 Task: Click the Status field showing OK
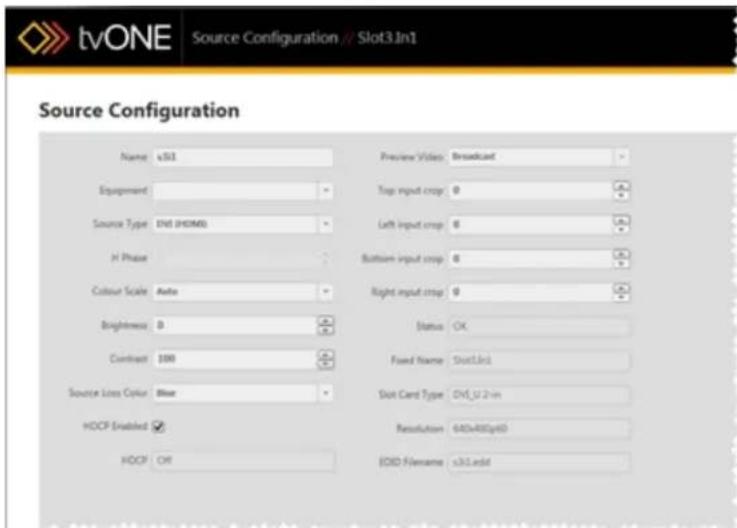pos(539,326)
